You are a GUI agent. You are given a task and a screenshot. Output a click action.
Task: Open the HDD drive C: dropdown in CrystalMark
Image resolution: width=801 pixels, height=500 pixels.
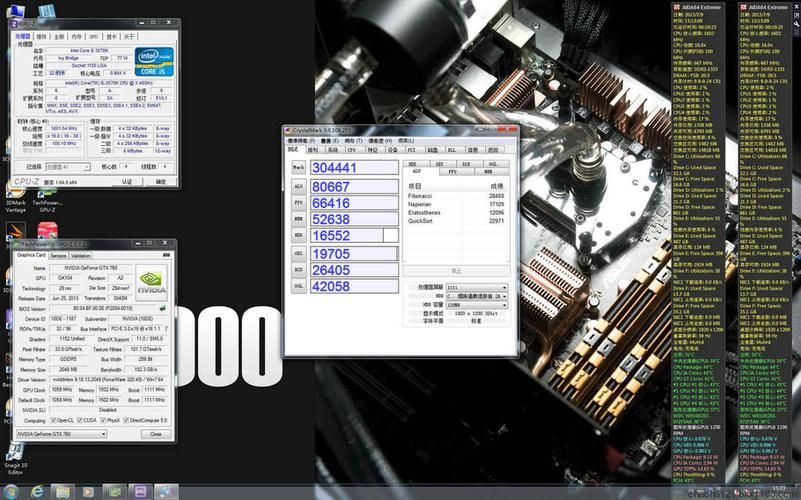(477, 296)
